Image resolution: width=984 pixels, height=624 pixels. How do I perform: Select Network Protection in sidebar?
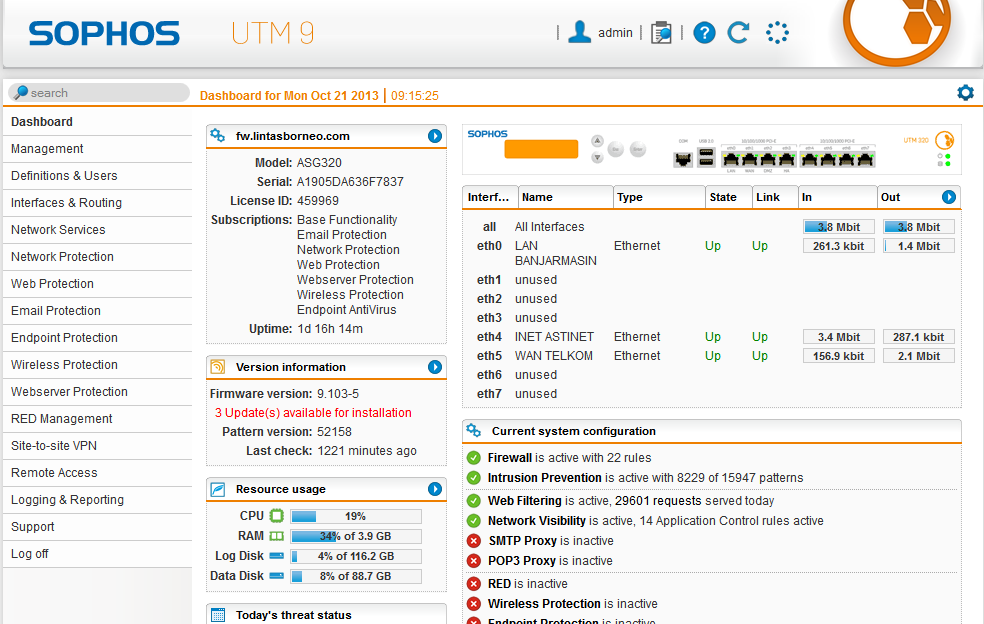pyautogui.click(x=97, y=257)
